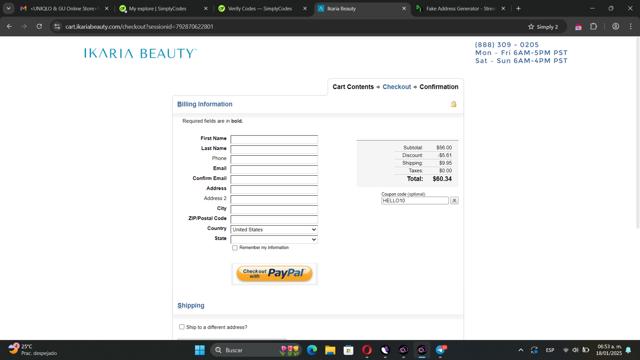Close the Fake Address Generator tab

[x=503, y=8]
